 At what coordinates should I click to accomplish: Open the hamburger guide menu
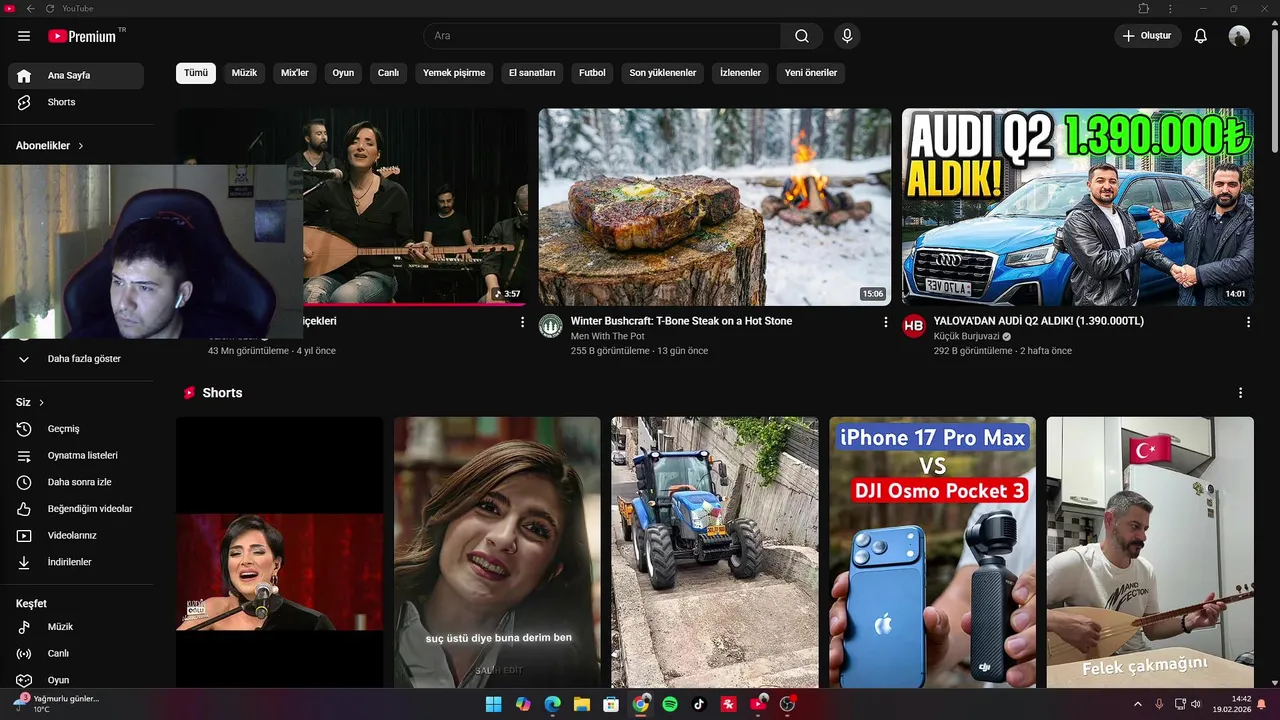point(24,36)
